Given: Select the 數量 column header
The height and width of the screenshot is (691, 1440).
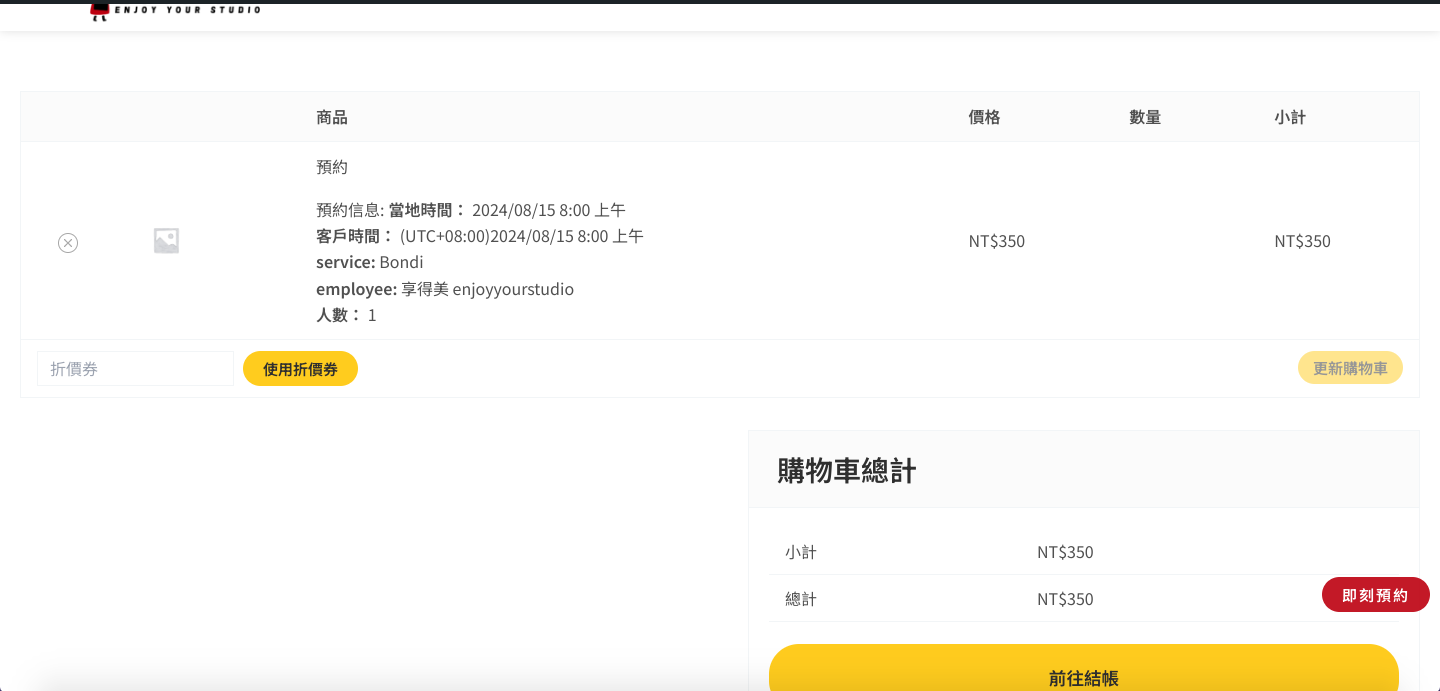Looking at the screenshot, I should 1145,117.
